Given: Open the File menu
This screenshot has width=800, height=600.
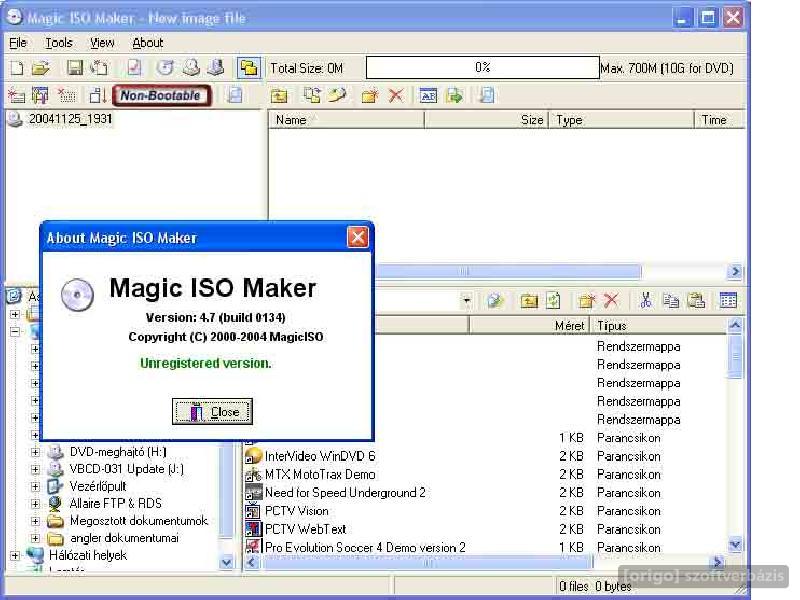Looking at the screenshot, I should pos(18,43).
